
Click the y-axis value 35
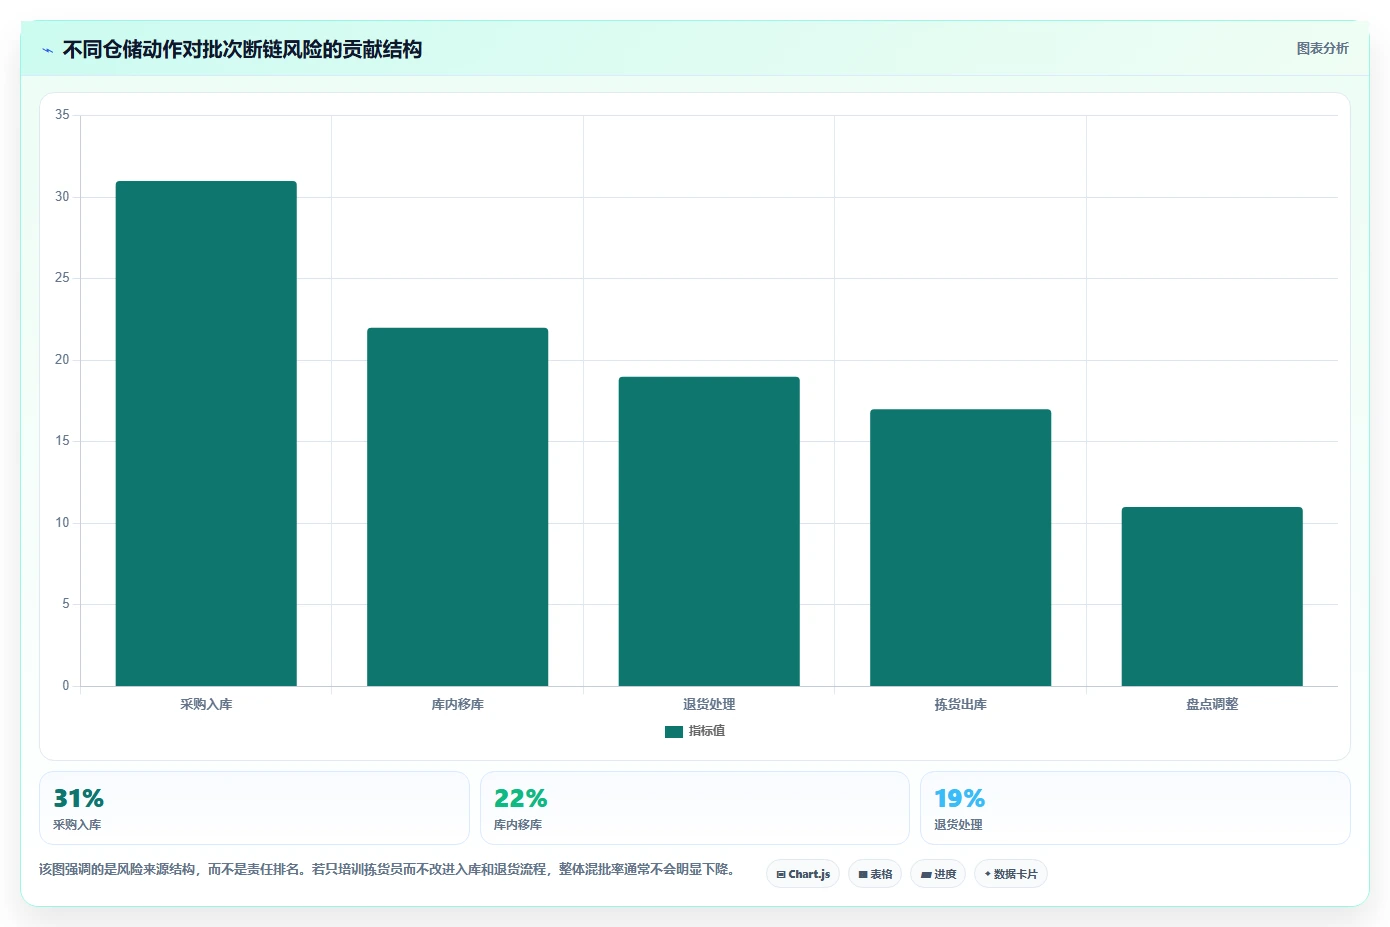pos(62,115)
